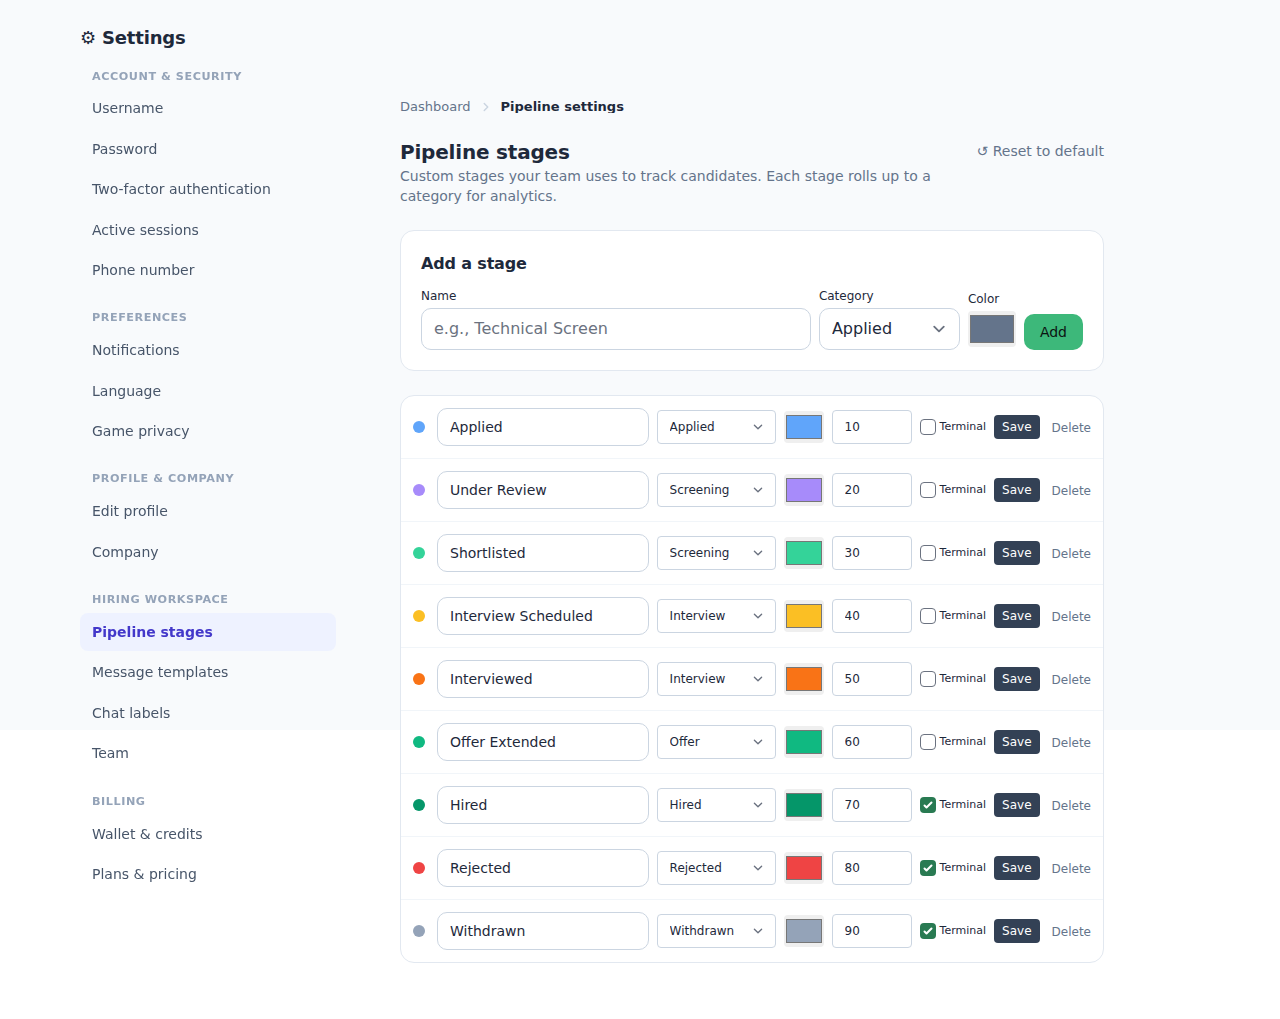Delete the Rejected stage
This screenshot has height=1019, width=1280.
click(x=1071, y=868)
